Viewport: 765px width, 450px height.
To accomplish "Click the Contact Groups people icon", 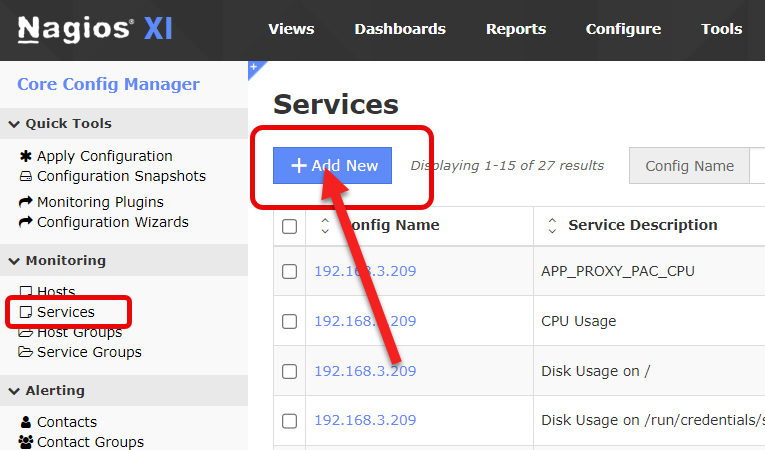I will (x=26, y=442).
